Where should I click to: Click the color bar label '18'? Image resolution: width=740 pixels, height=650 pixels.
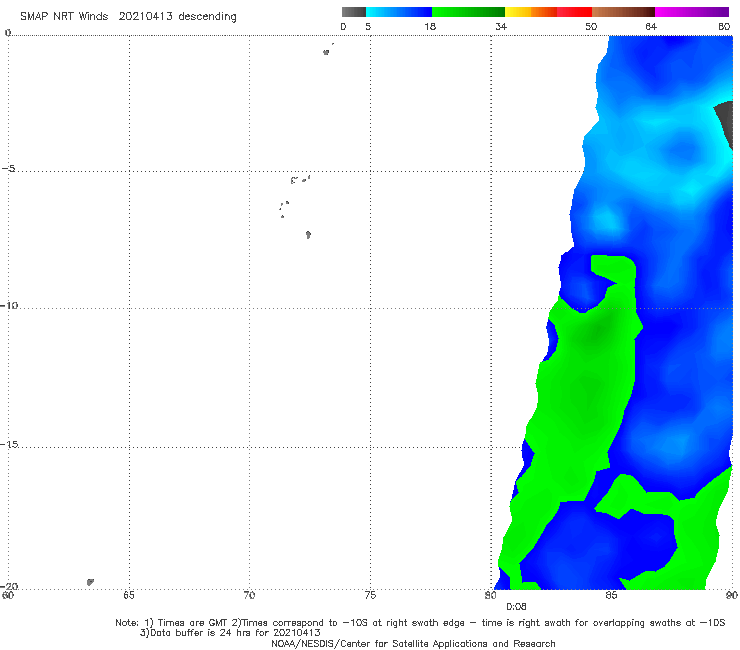430,26
